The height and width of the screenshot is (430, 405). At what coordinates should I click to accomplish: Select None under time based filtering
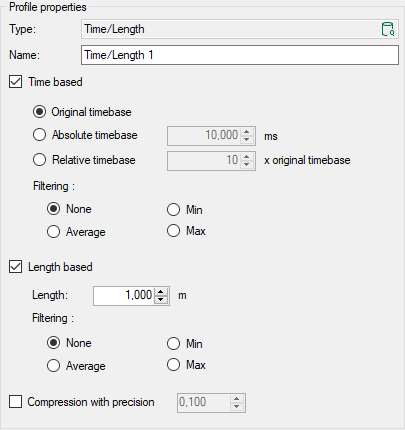coord(53,209)
